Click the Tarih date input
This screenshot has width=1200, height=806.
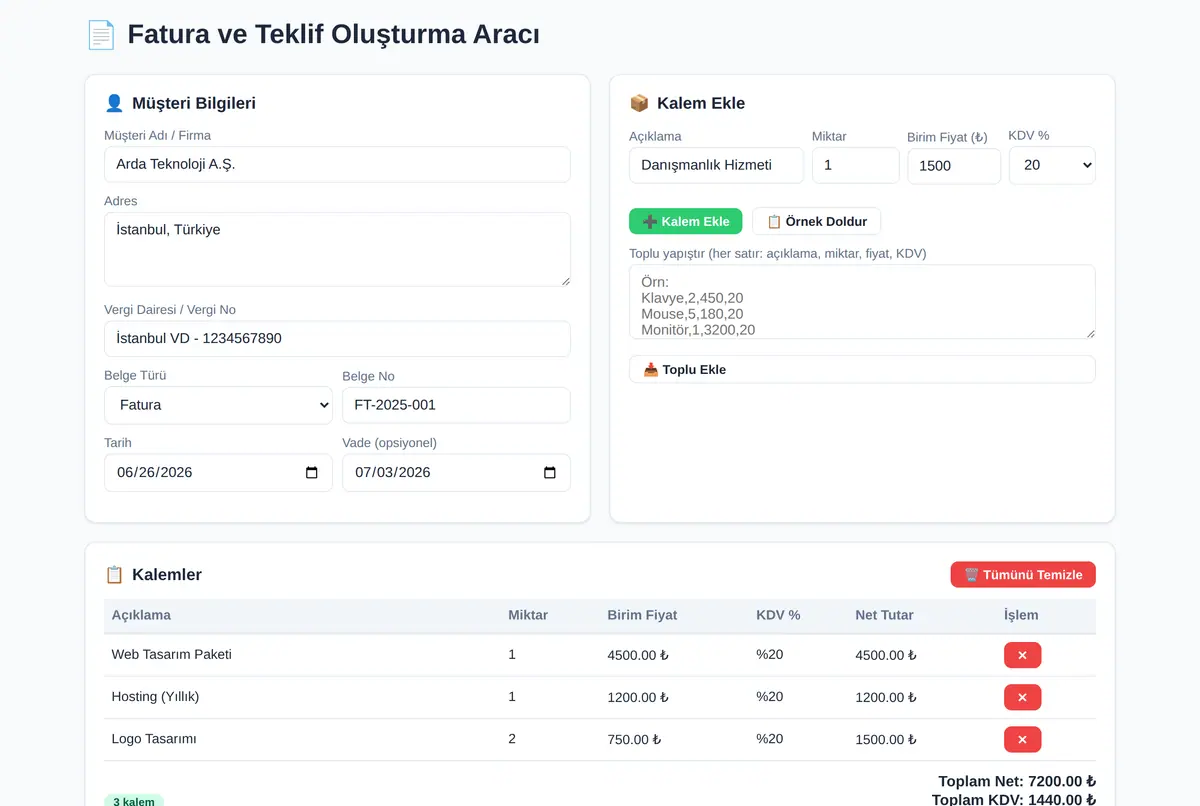[x=218, y=473]
